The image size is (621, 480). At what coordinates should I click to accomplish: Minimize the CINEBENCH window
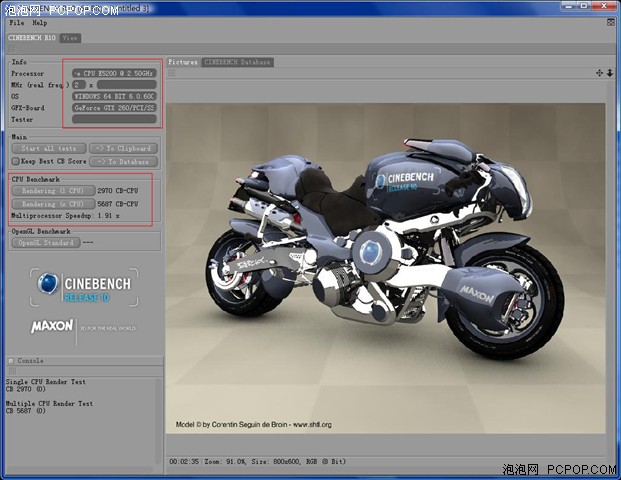[569, 6]
